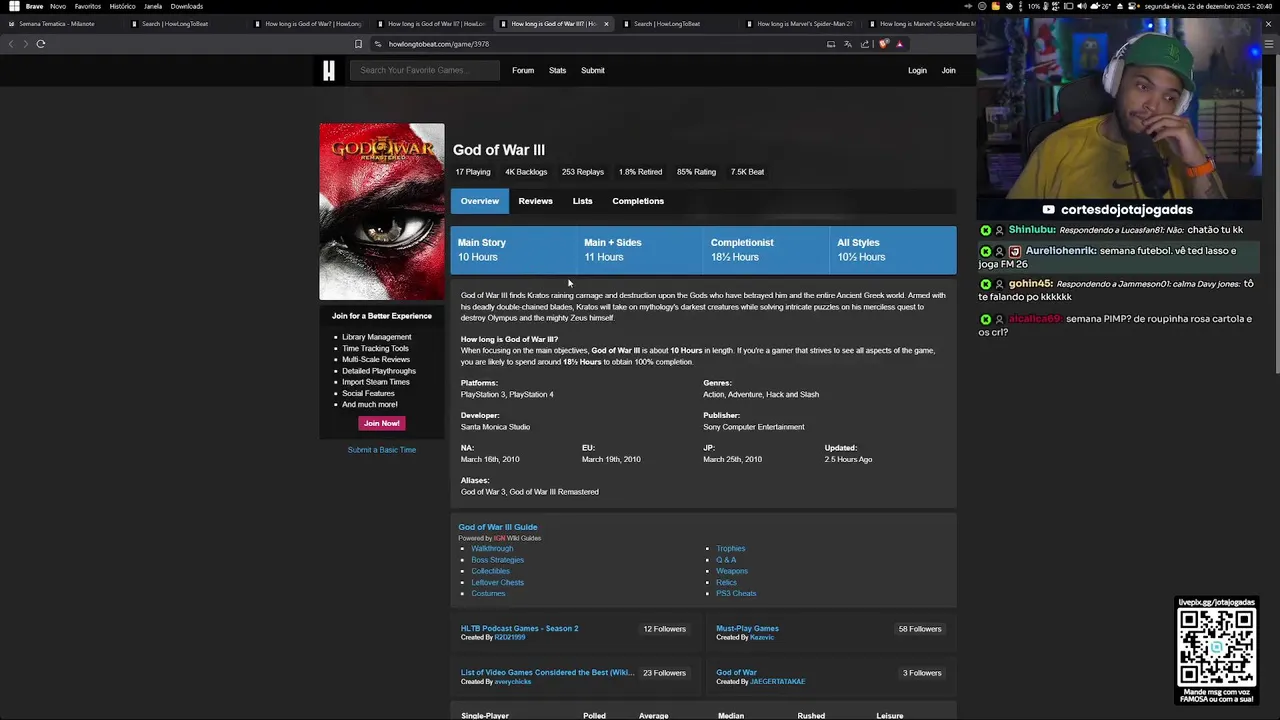Click the browser forward arrow

(25, 44)
